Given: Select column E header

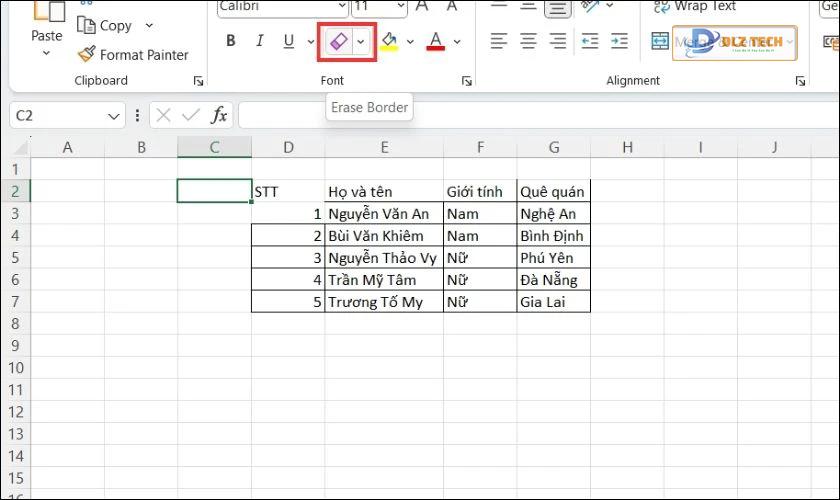Looking at the screenshot, I should click(384, 147).
